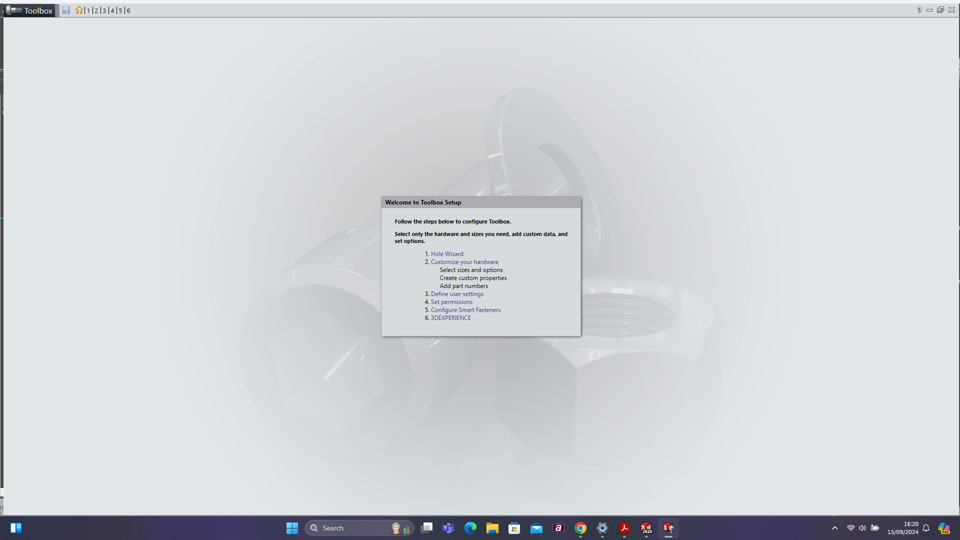Jump to step 3 in toolbar
The width and height of the screenshot is (960, 540).
pyautogui.click(x=104, y=10)
